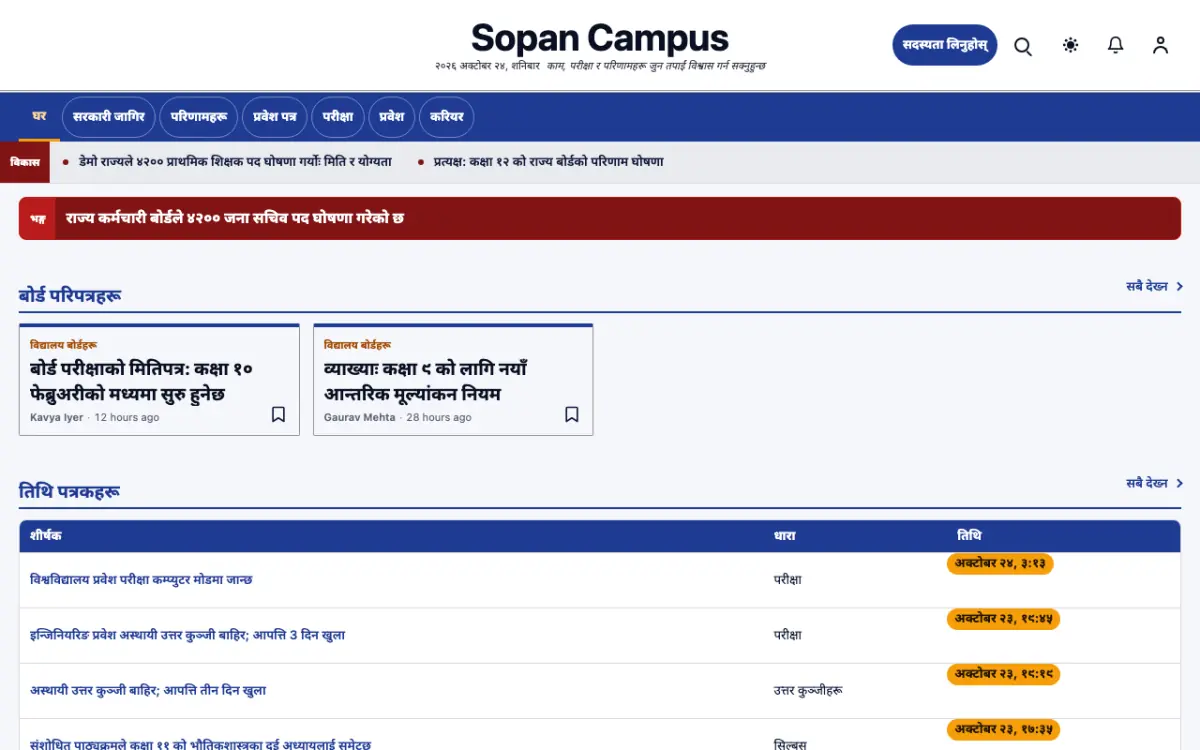Open ticker headline about ४२०० प्राथमिक शिक्षक पद
This screenshot has height=750, width=1200.
point(235,161)
